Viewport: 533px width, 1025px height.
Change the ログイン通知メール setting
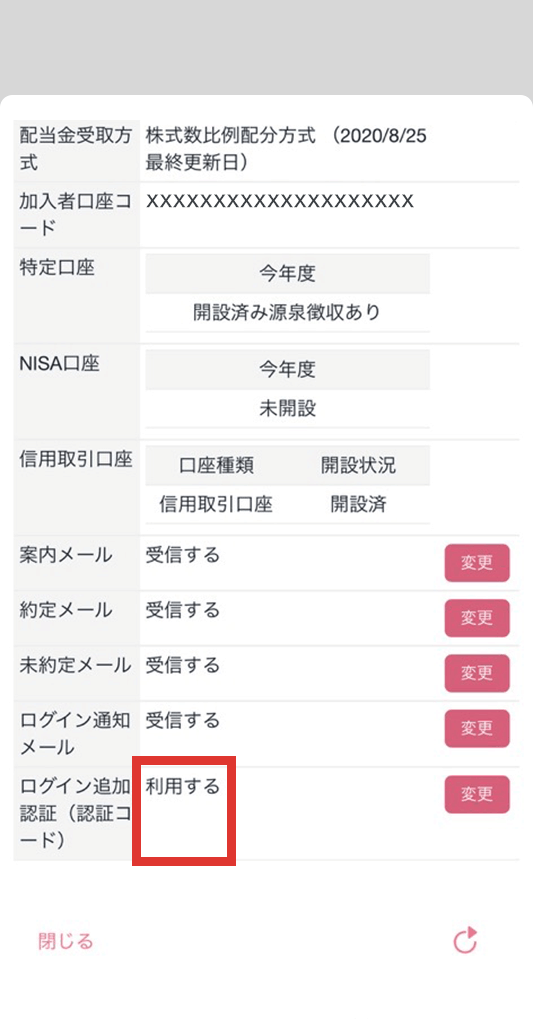pos(477,728)
